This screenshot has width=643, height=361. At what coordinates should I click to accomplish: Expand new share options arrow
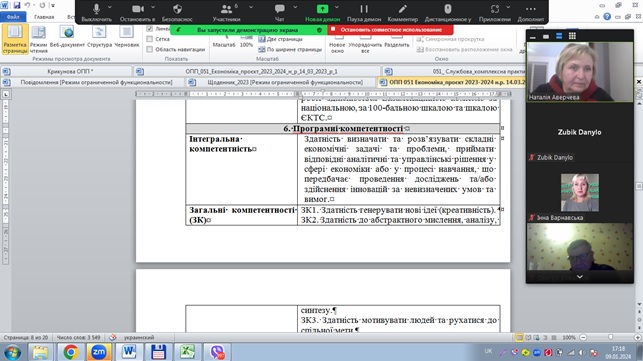pos(337,7)
